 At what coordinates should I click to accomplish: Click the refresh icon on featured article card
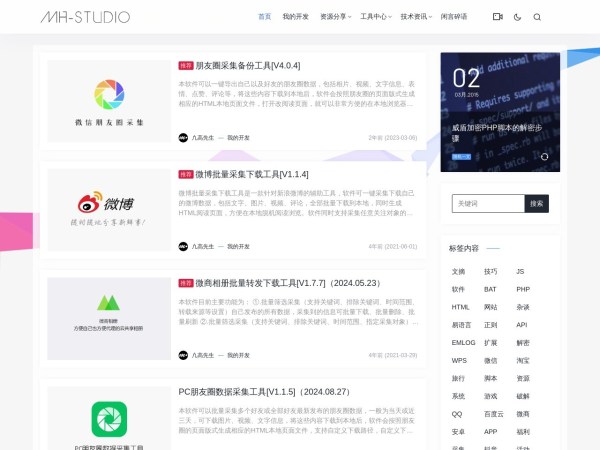pos(544,156)
